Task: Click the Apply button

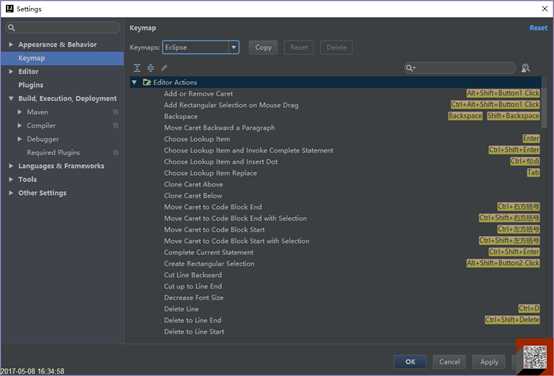Action: click(489, 362)
